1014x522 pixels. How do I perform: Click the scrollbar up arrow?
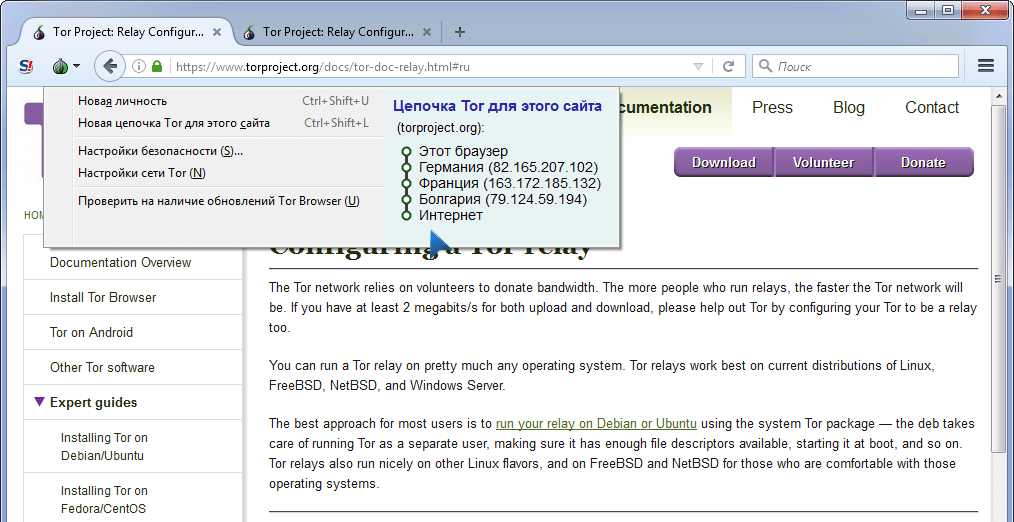(x=998, y=96)
